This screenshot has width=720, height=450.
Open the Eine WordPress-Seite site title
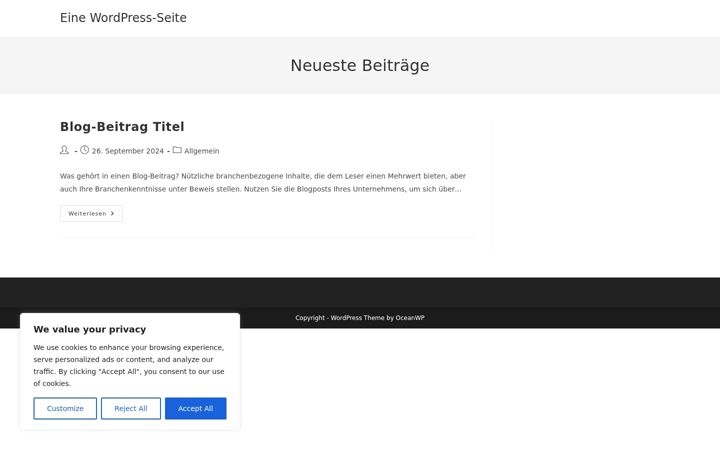123,17
